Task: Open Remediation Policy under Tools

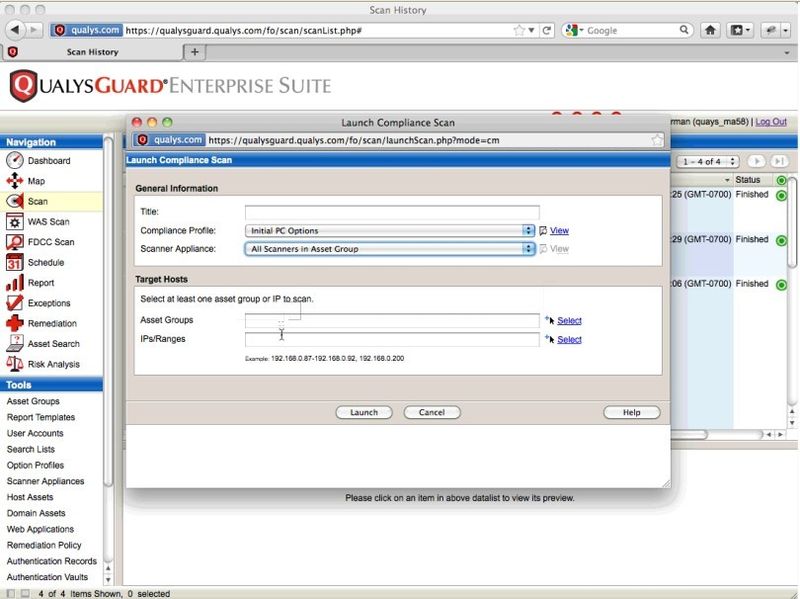Action: tap(44, 545)
